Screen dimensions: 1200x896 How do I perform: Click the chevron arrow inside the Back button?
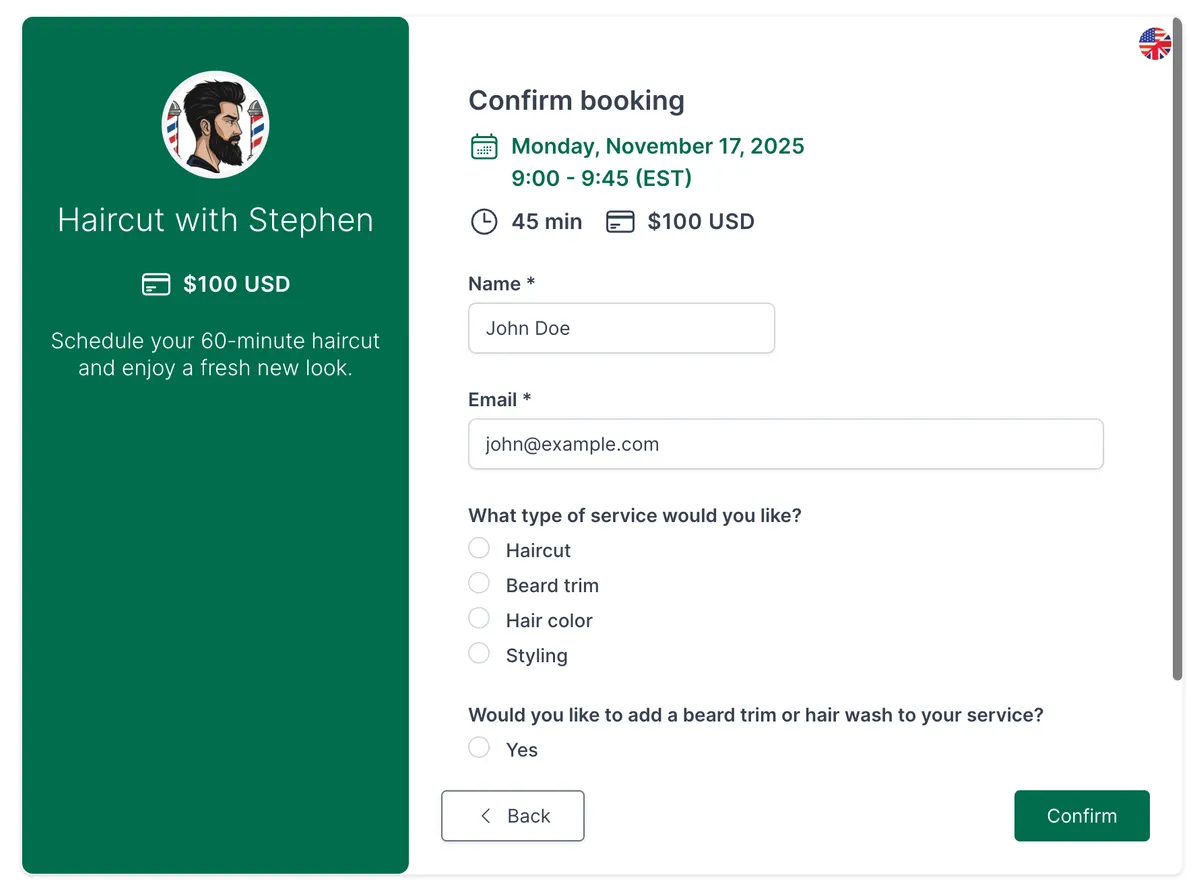point(486,816)
